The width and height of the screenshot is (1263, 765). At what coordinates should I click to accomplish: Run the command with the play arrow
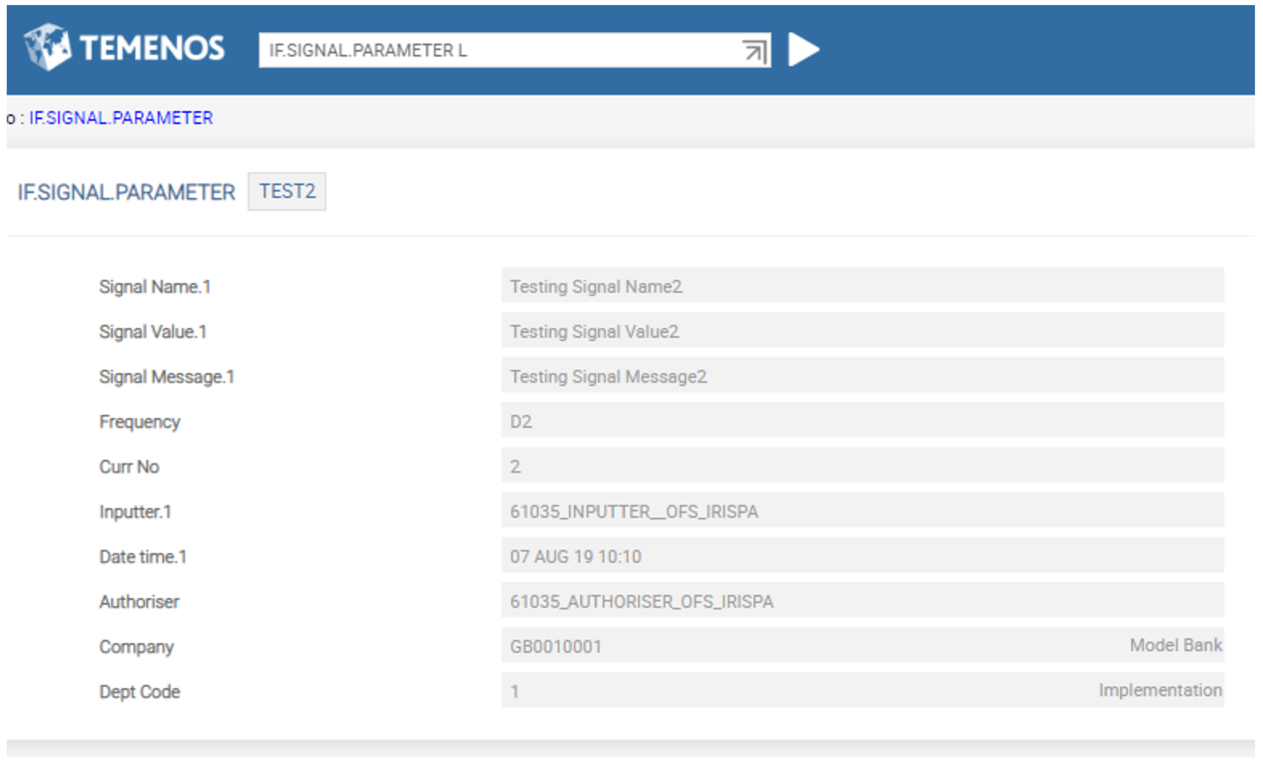tap(803, 50)
